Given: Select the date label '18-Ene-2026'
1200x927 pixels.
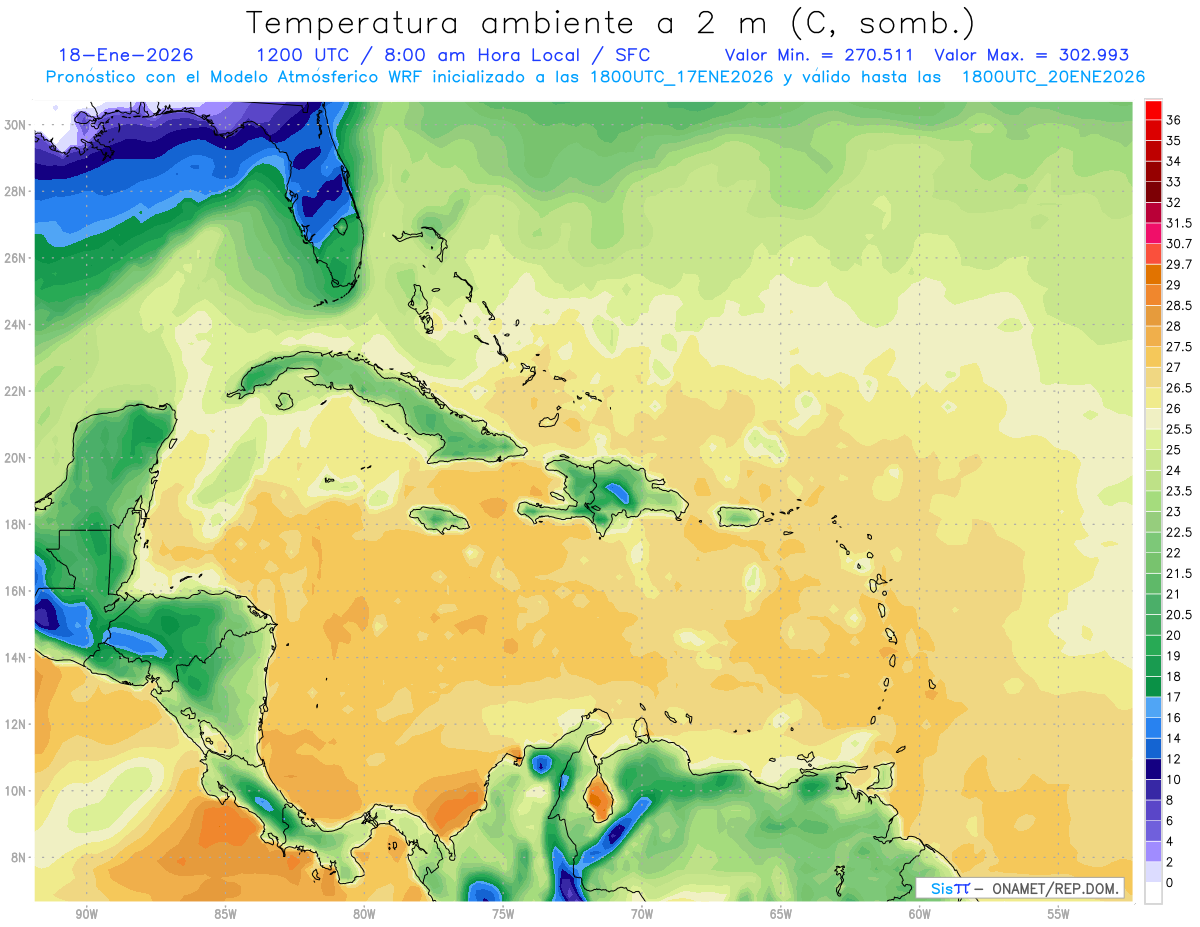Looking at the screenshot, I should pos(127,55).
